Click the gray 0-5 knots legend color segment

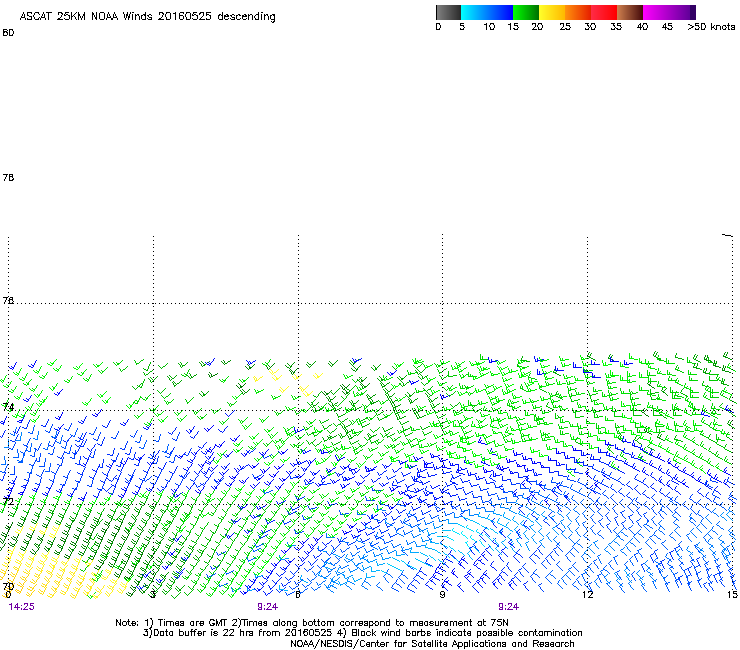[448, 12]
